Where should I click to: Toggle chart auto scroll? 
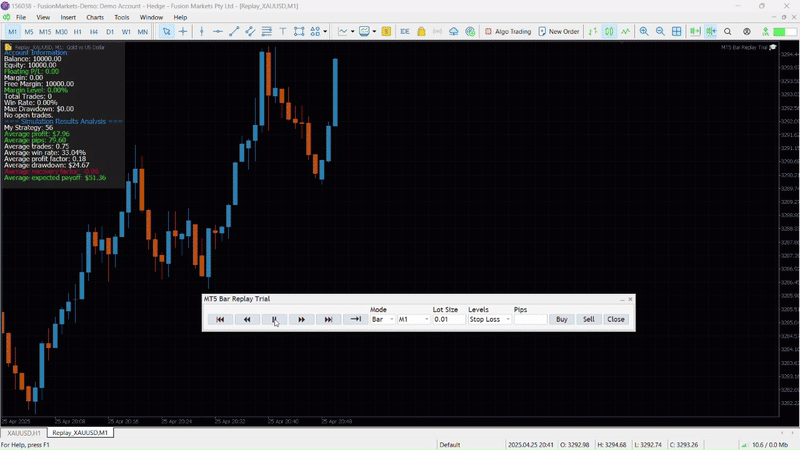click(711, 32)
